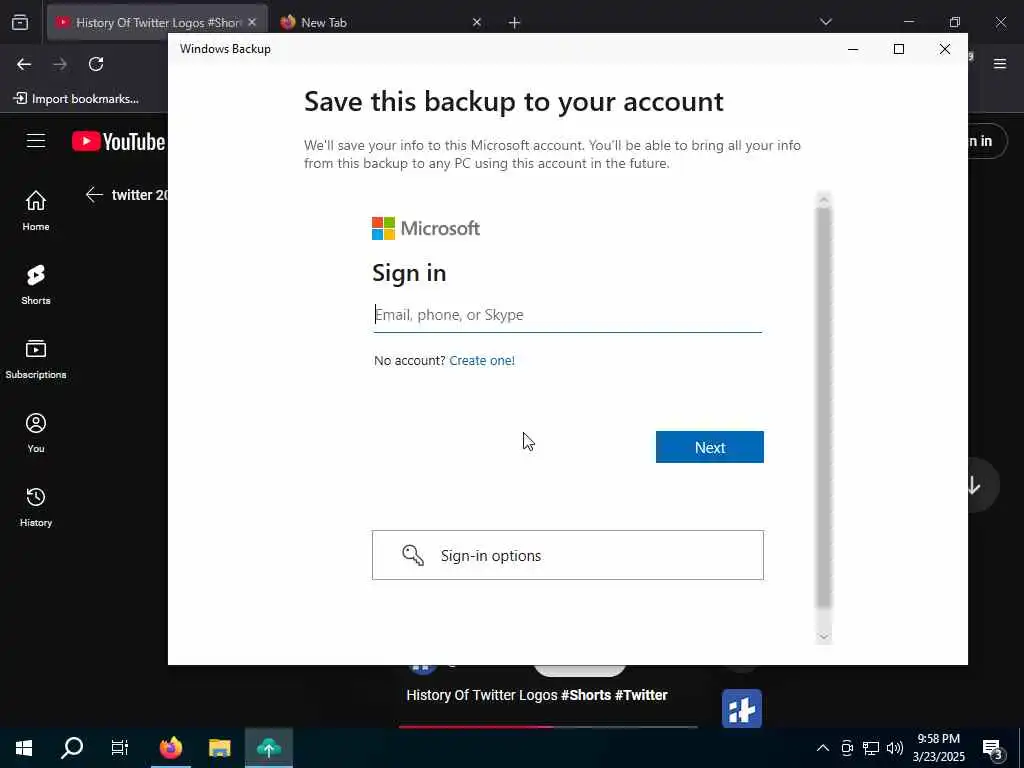Image resolution: width=1024 pixels, height=768 pixels.
Task: Click the Next button
Action: coord(709,447)
